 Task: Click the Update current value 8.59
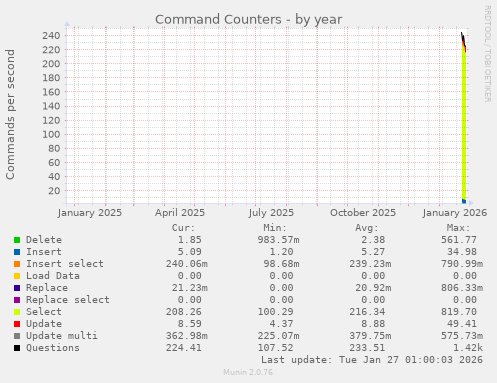tap(190, 324)
